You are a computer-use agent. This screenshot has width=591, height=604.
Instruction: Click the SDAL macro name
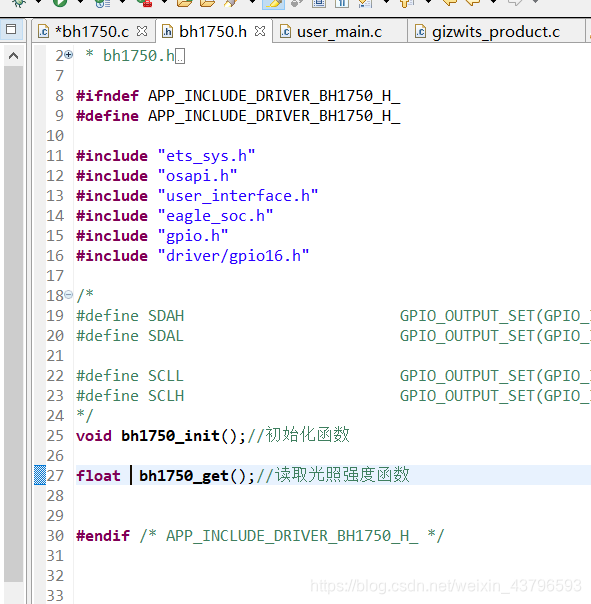coord(166,336)
